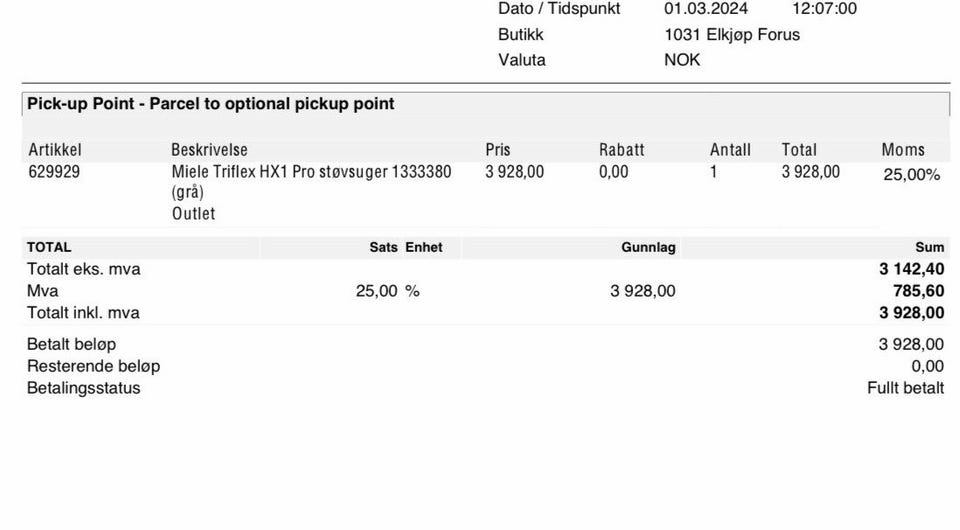960x530 pixels.
Task: Click the Fullt betalt status
Action: pyautogui.click(x=905, y=388)
